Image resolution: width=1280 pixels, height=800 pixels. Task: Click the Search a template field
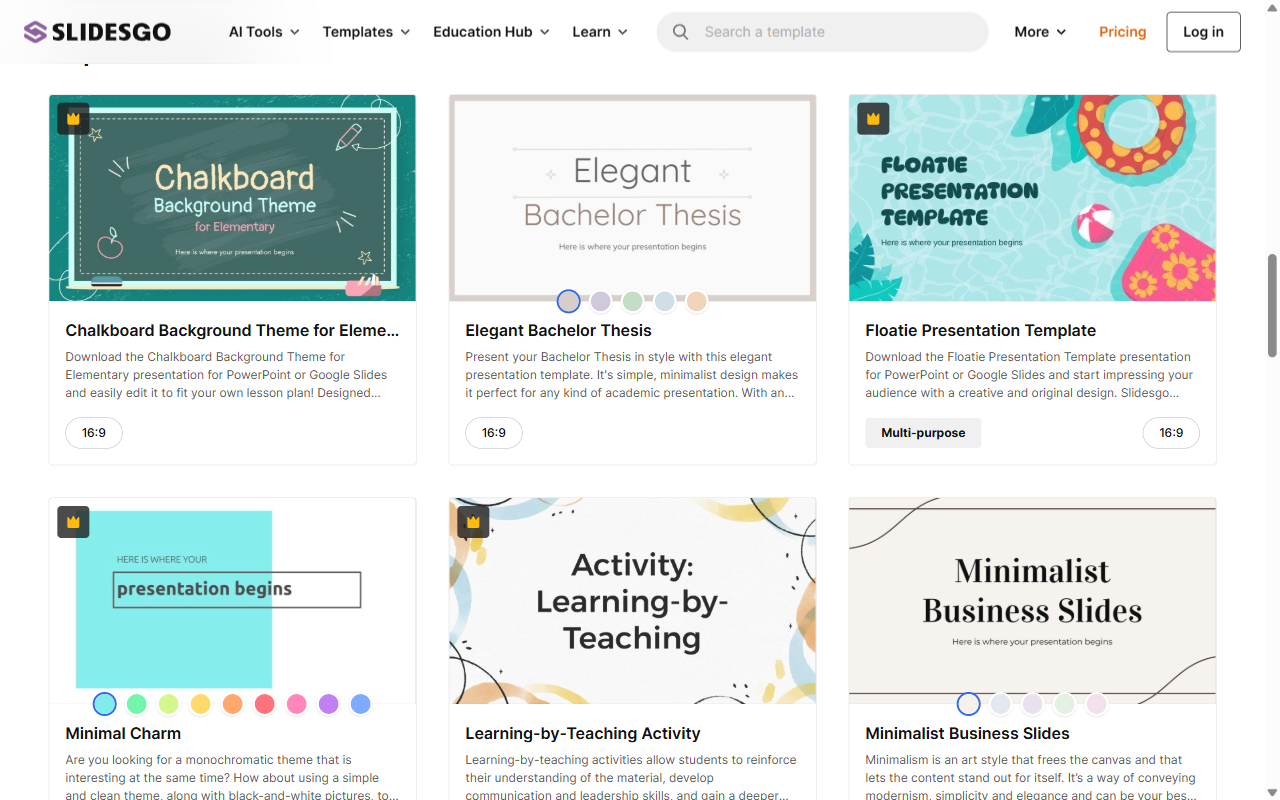[822, 32]
